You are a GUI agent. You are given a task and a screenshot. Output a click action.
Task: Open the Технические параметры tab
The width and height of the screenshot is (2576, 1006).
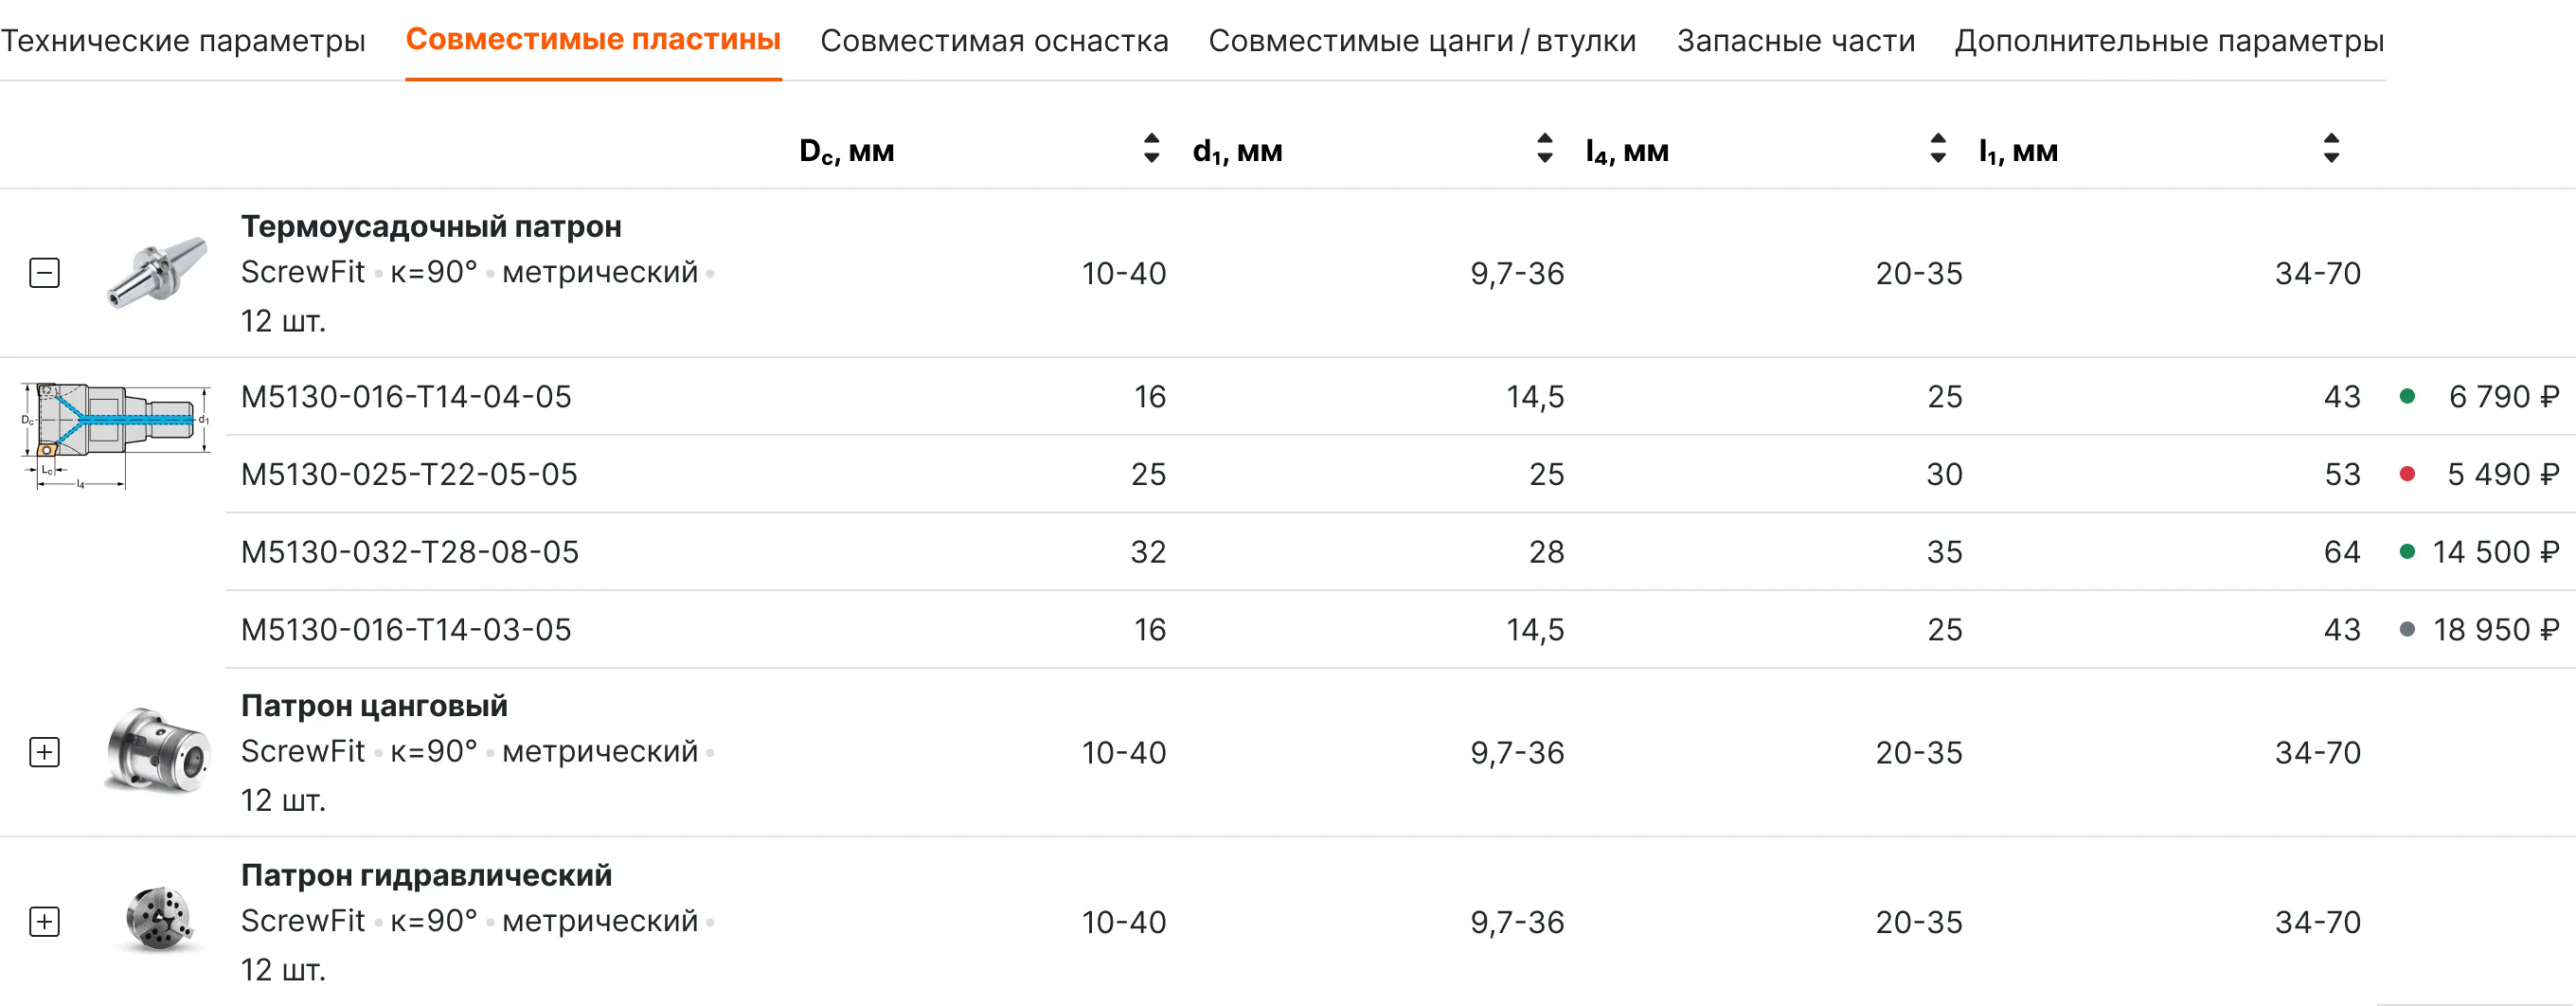(185, 40)
